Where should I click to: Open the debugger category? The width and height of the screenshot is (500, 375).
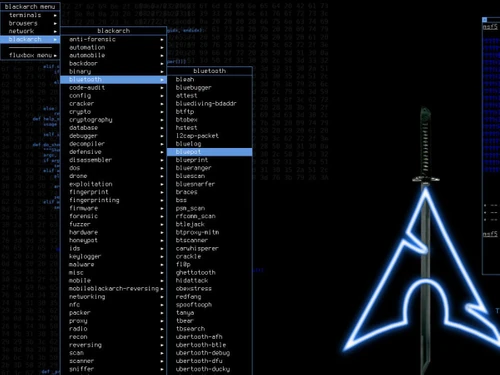[113, 136]
